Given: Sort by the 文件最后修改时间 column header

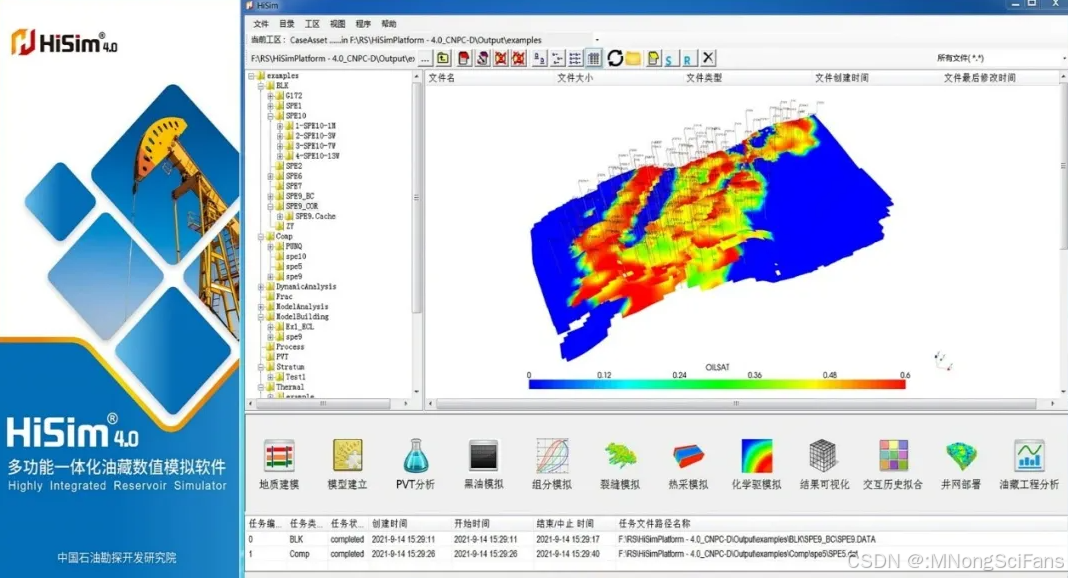Looking at the screenshot, I should 979,78.
